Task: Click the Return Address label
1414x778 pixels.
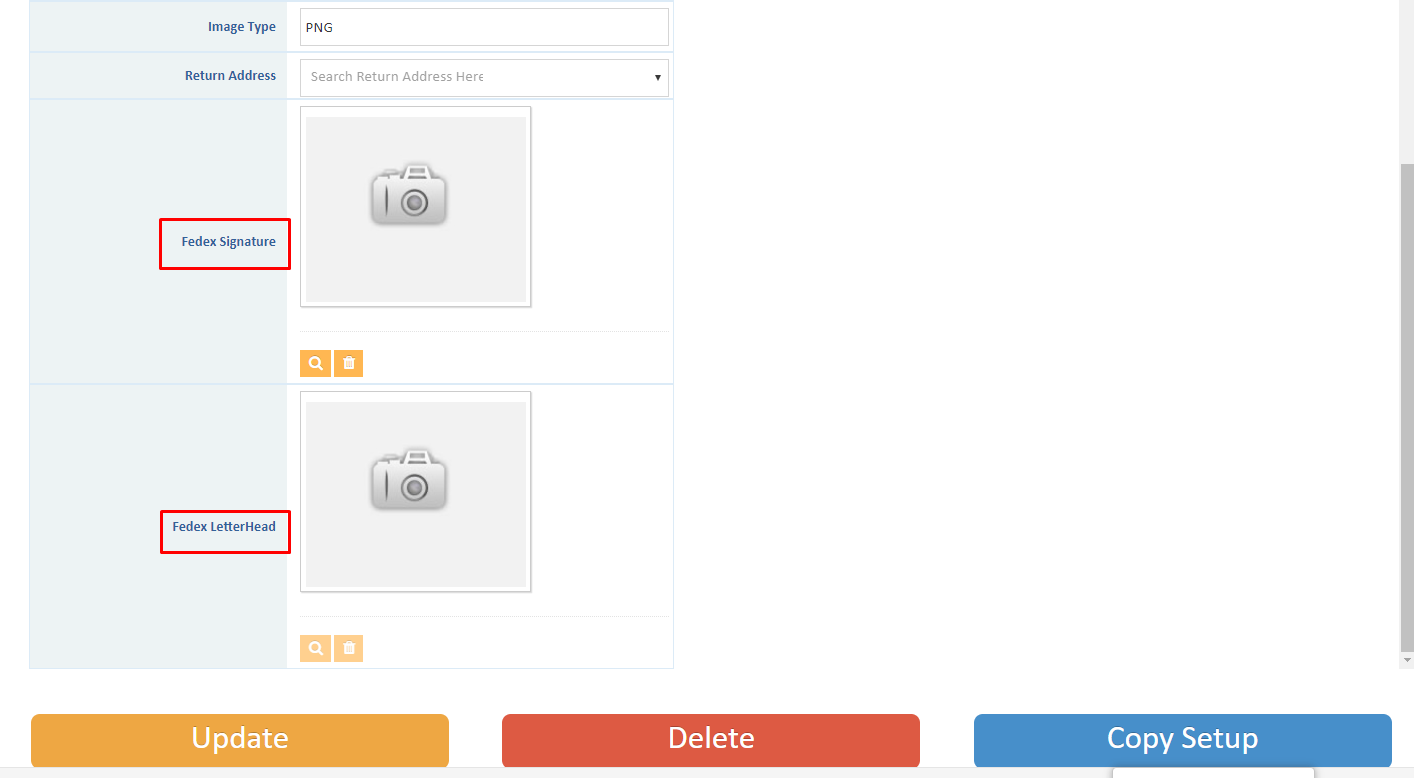Action: click(230, 76)
